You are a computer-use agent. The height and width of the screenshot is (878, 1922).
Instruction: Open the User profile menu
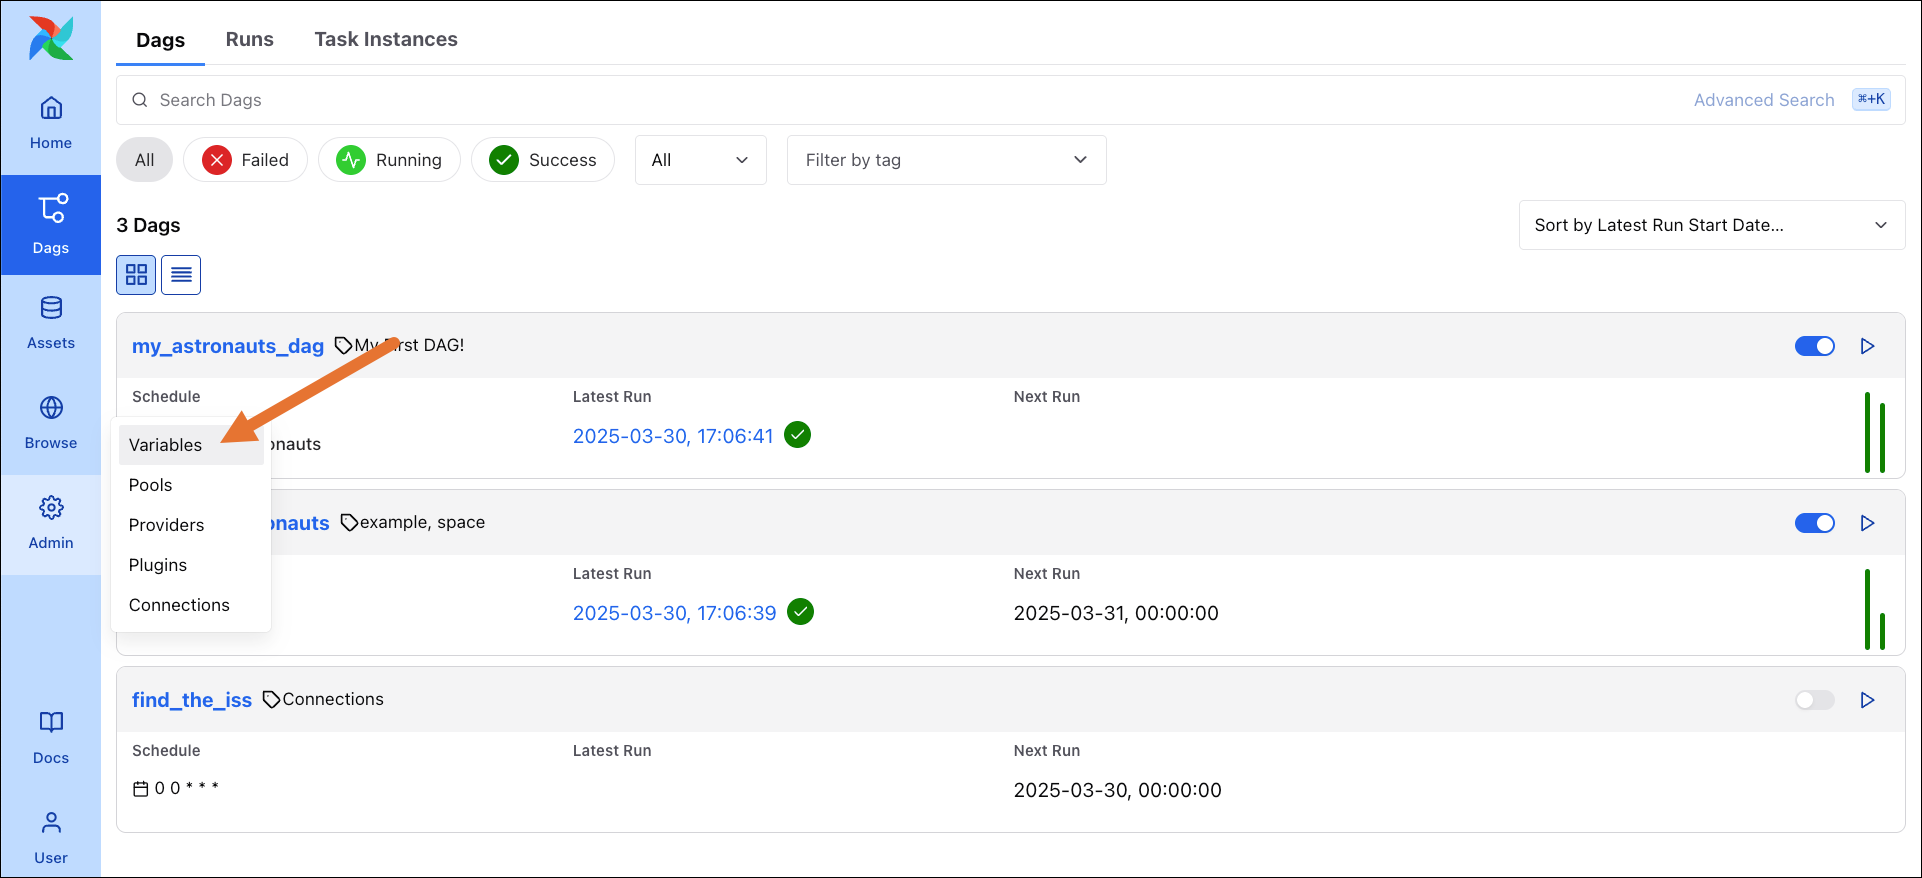pos(51,838)
